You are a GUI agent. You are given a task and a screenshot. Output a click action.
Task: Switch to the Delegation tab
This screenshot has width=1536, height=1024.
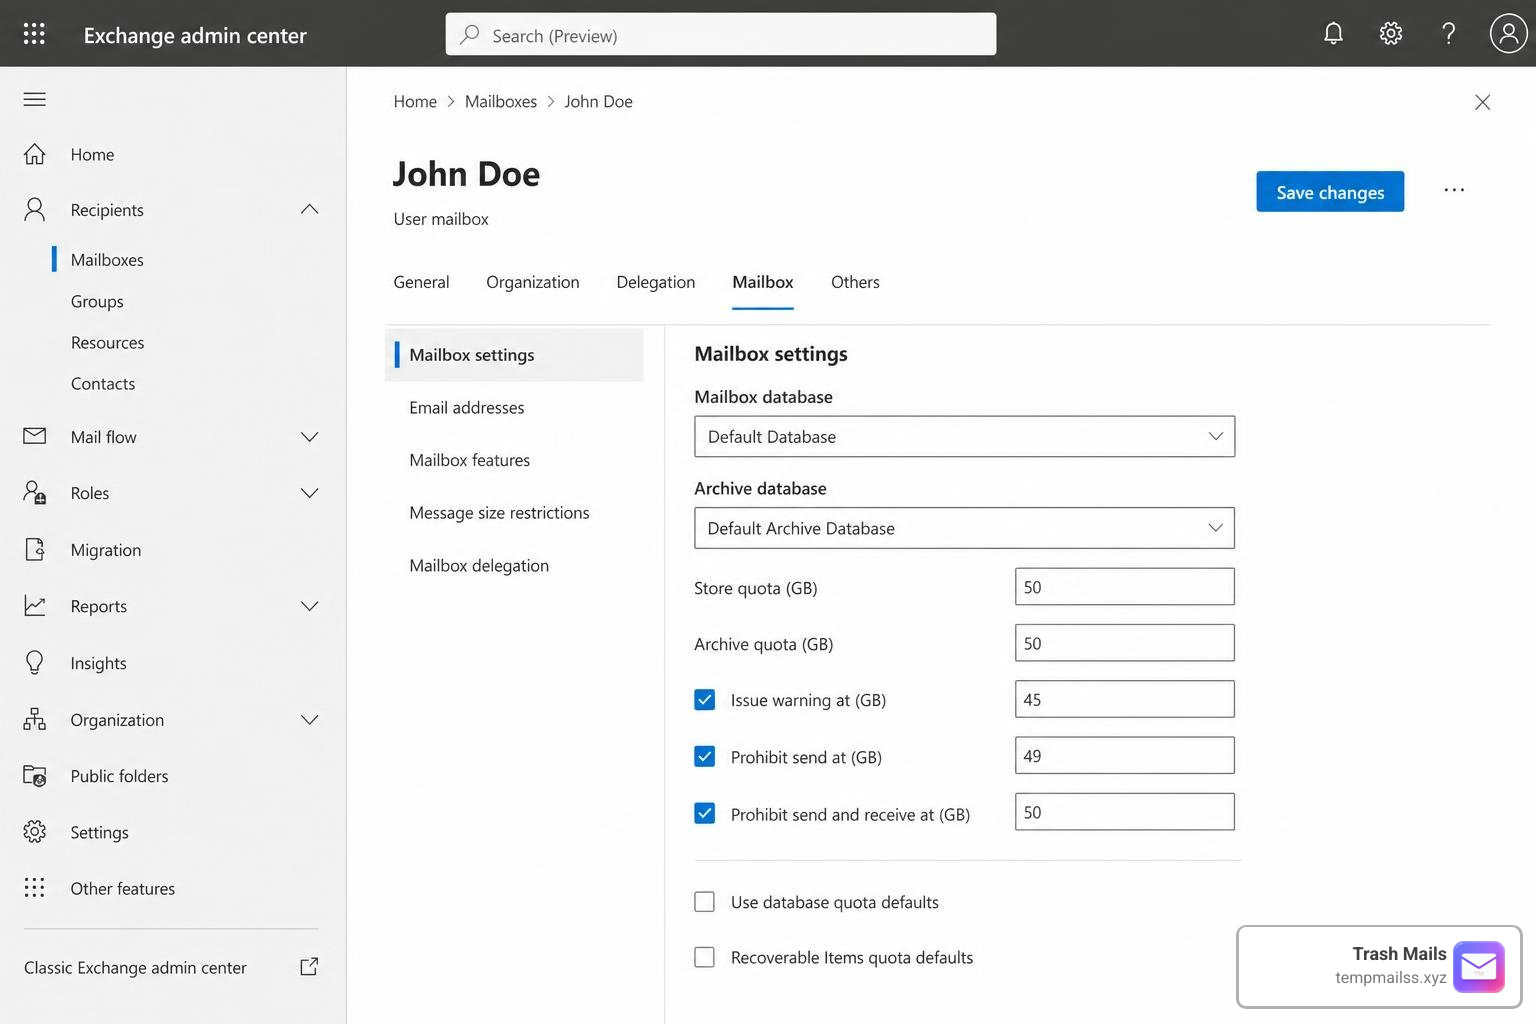click(655, 282)
